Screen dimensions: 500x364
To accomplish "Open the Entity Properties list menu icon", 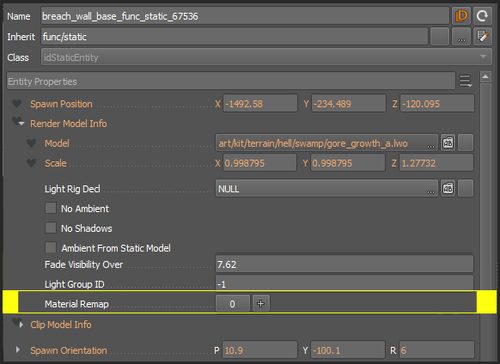I will click(x=465, y=81).
